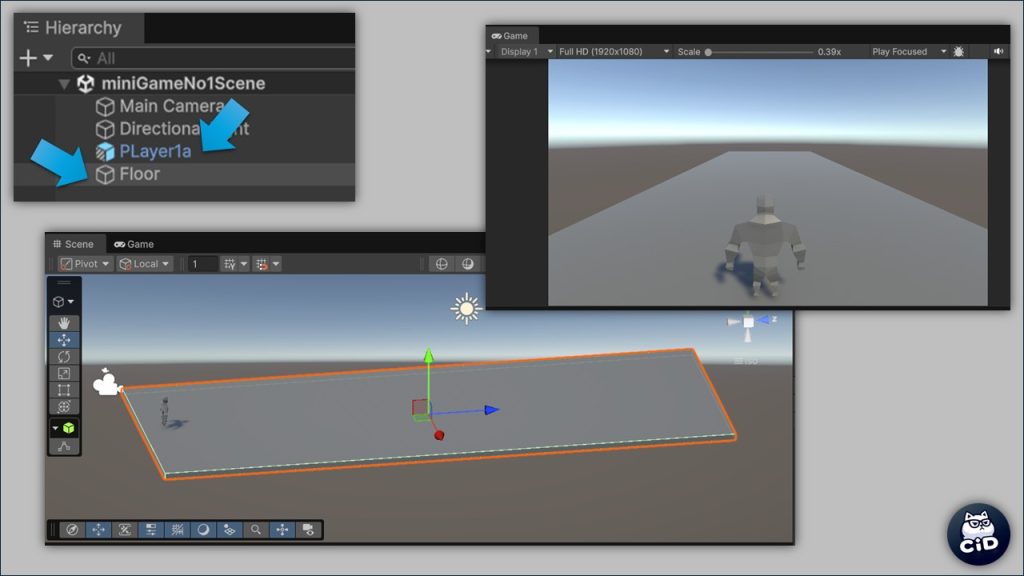Viewport: 1024px width, 576px height.
Task: Select the Rect transform tool
Action: [65, 390]
